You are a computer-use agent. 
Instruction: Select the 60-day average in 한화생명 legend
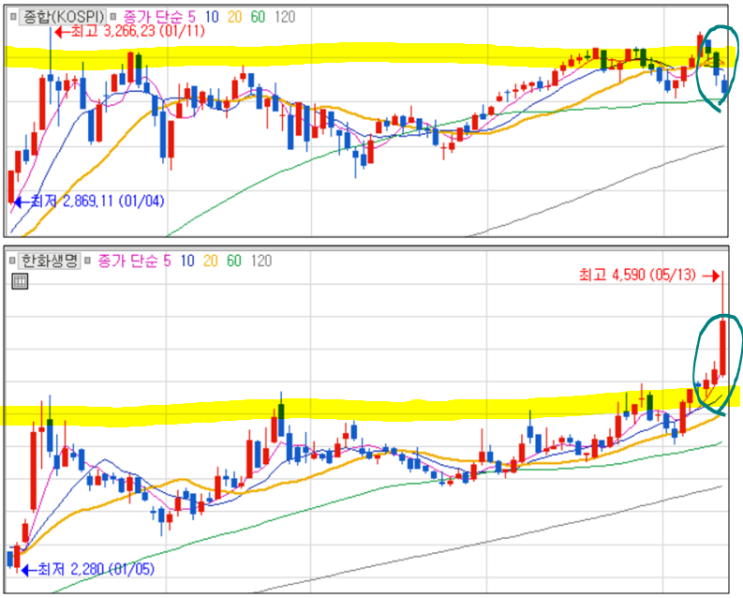(x=234, y=261)
